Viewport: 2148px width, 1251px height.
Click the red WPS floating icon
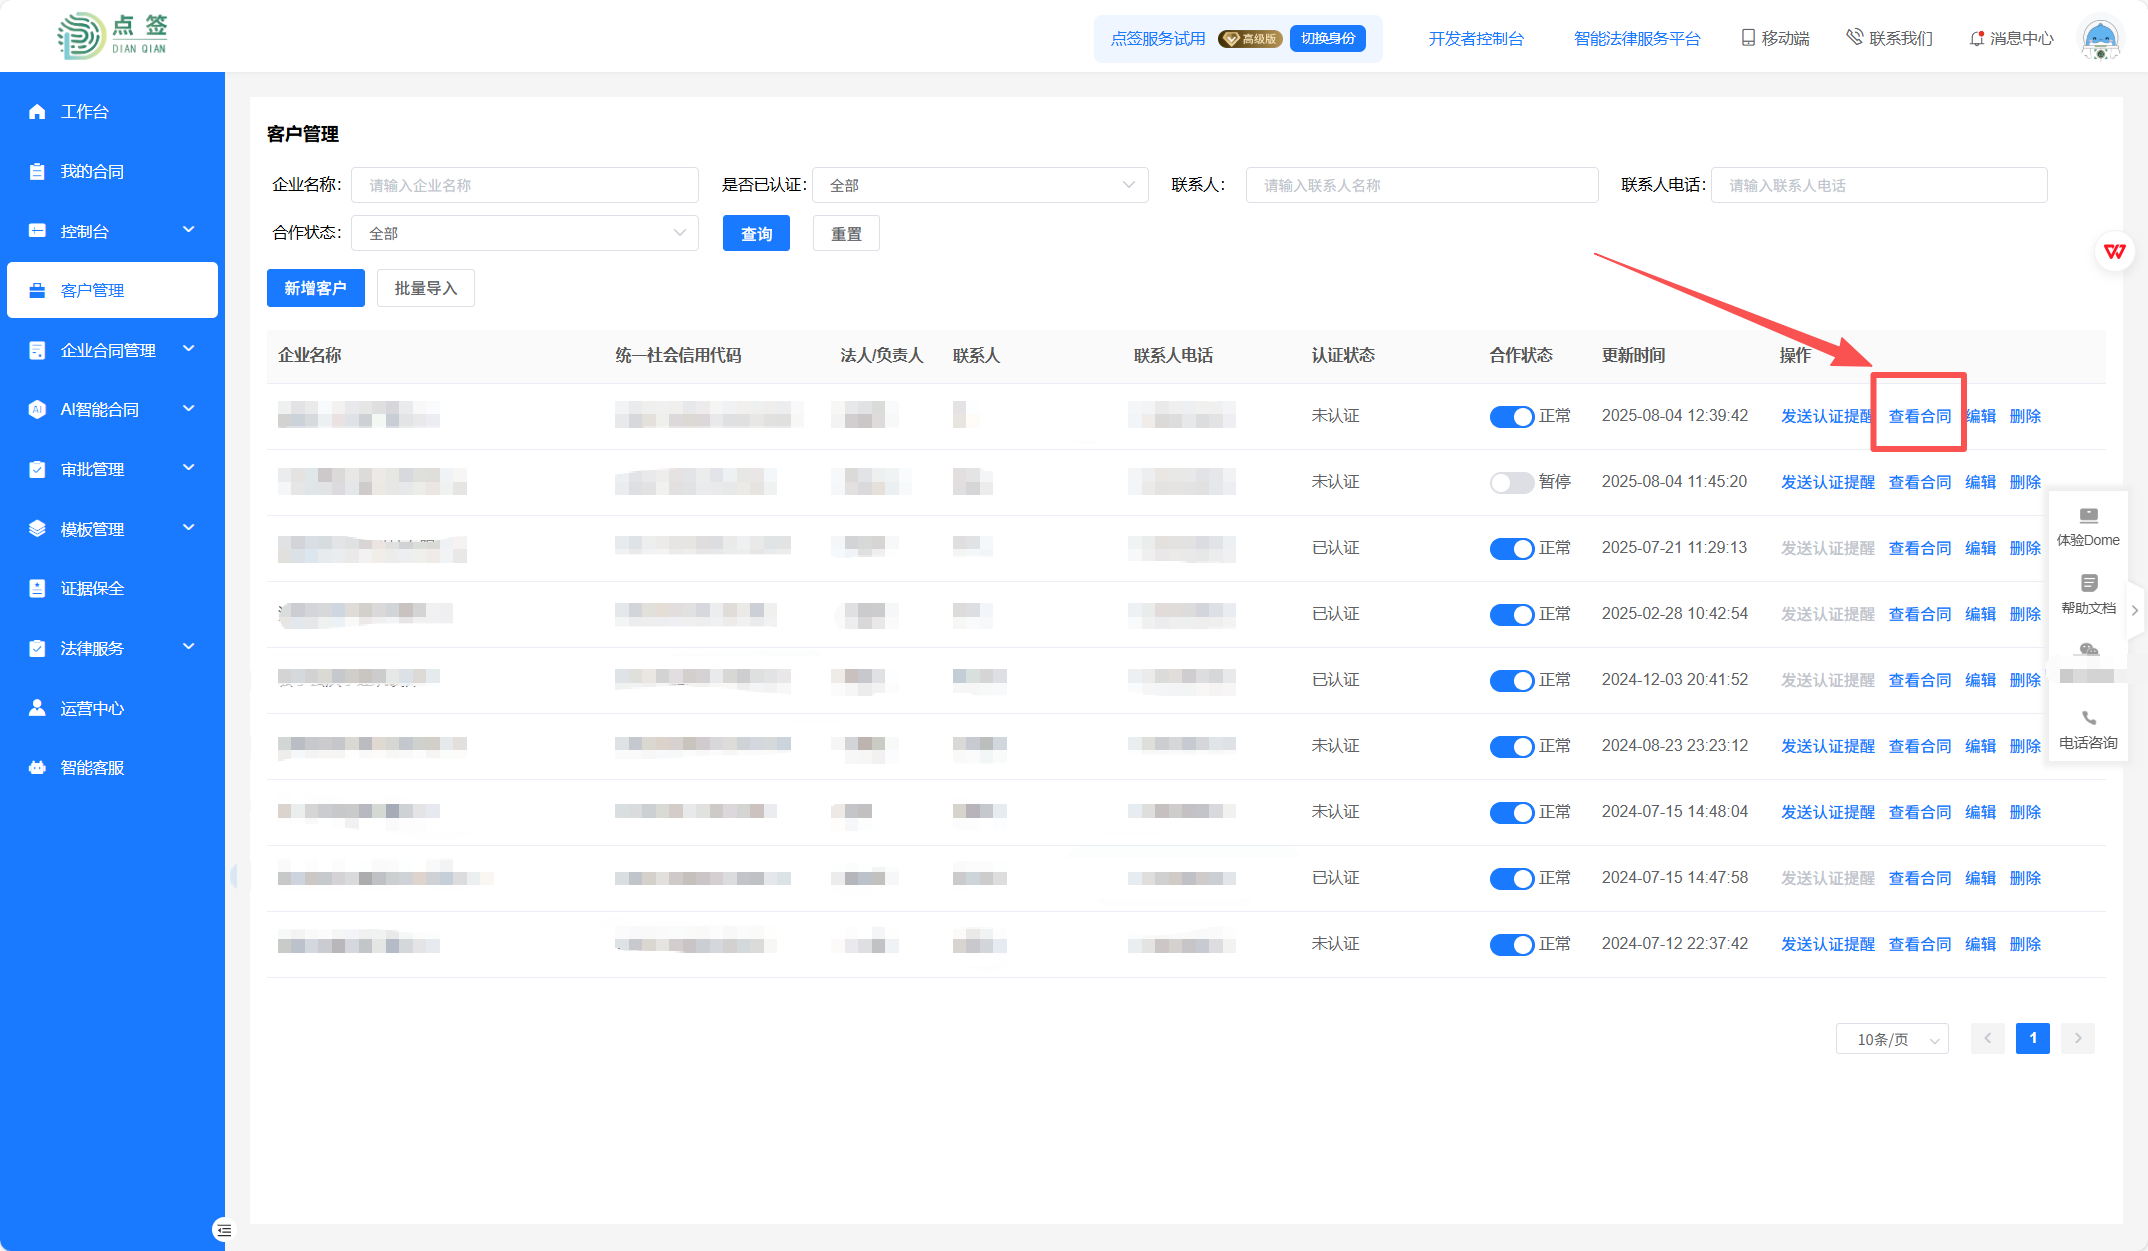2114,251
